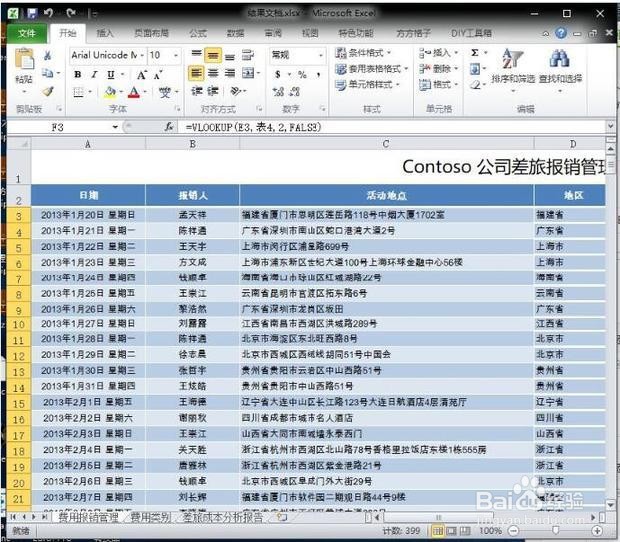
Task: Click Merge and Center icon
Action: 248,73
